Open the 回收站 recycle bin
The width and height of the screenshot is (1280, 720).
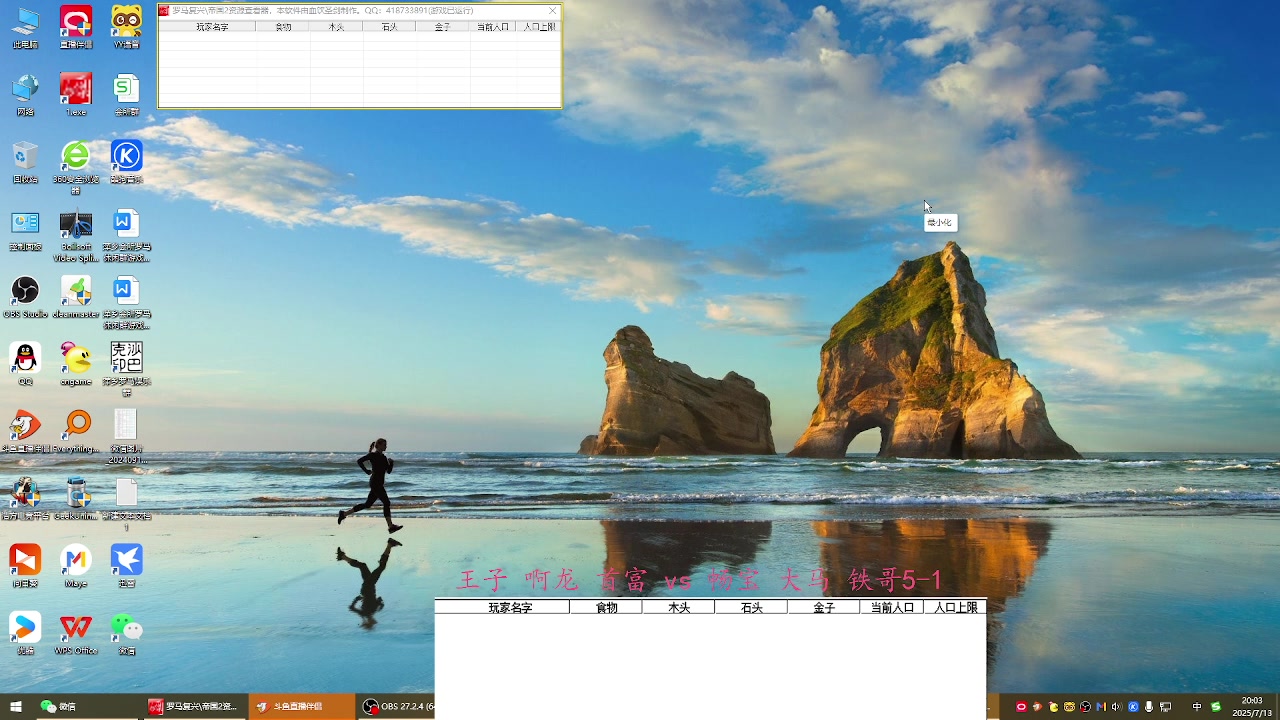click(25, 162)
